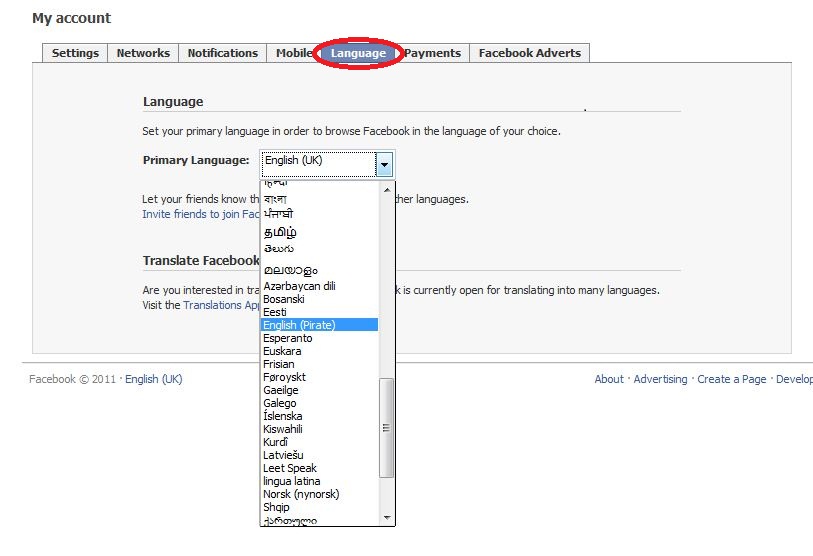Image resolution: width=813 pixels, height=556 pixels.
Task: Click the Primary Language combo box field
Action: (327, 165)
